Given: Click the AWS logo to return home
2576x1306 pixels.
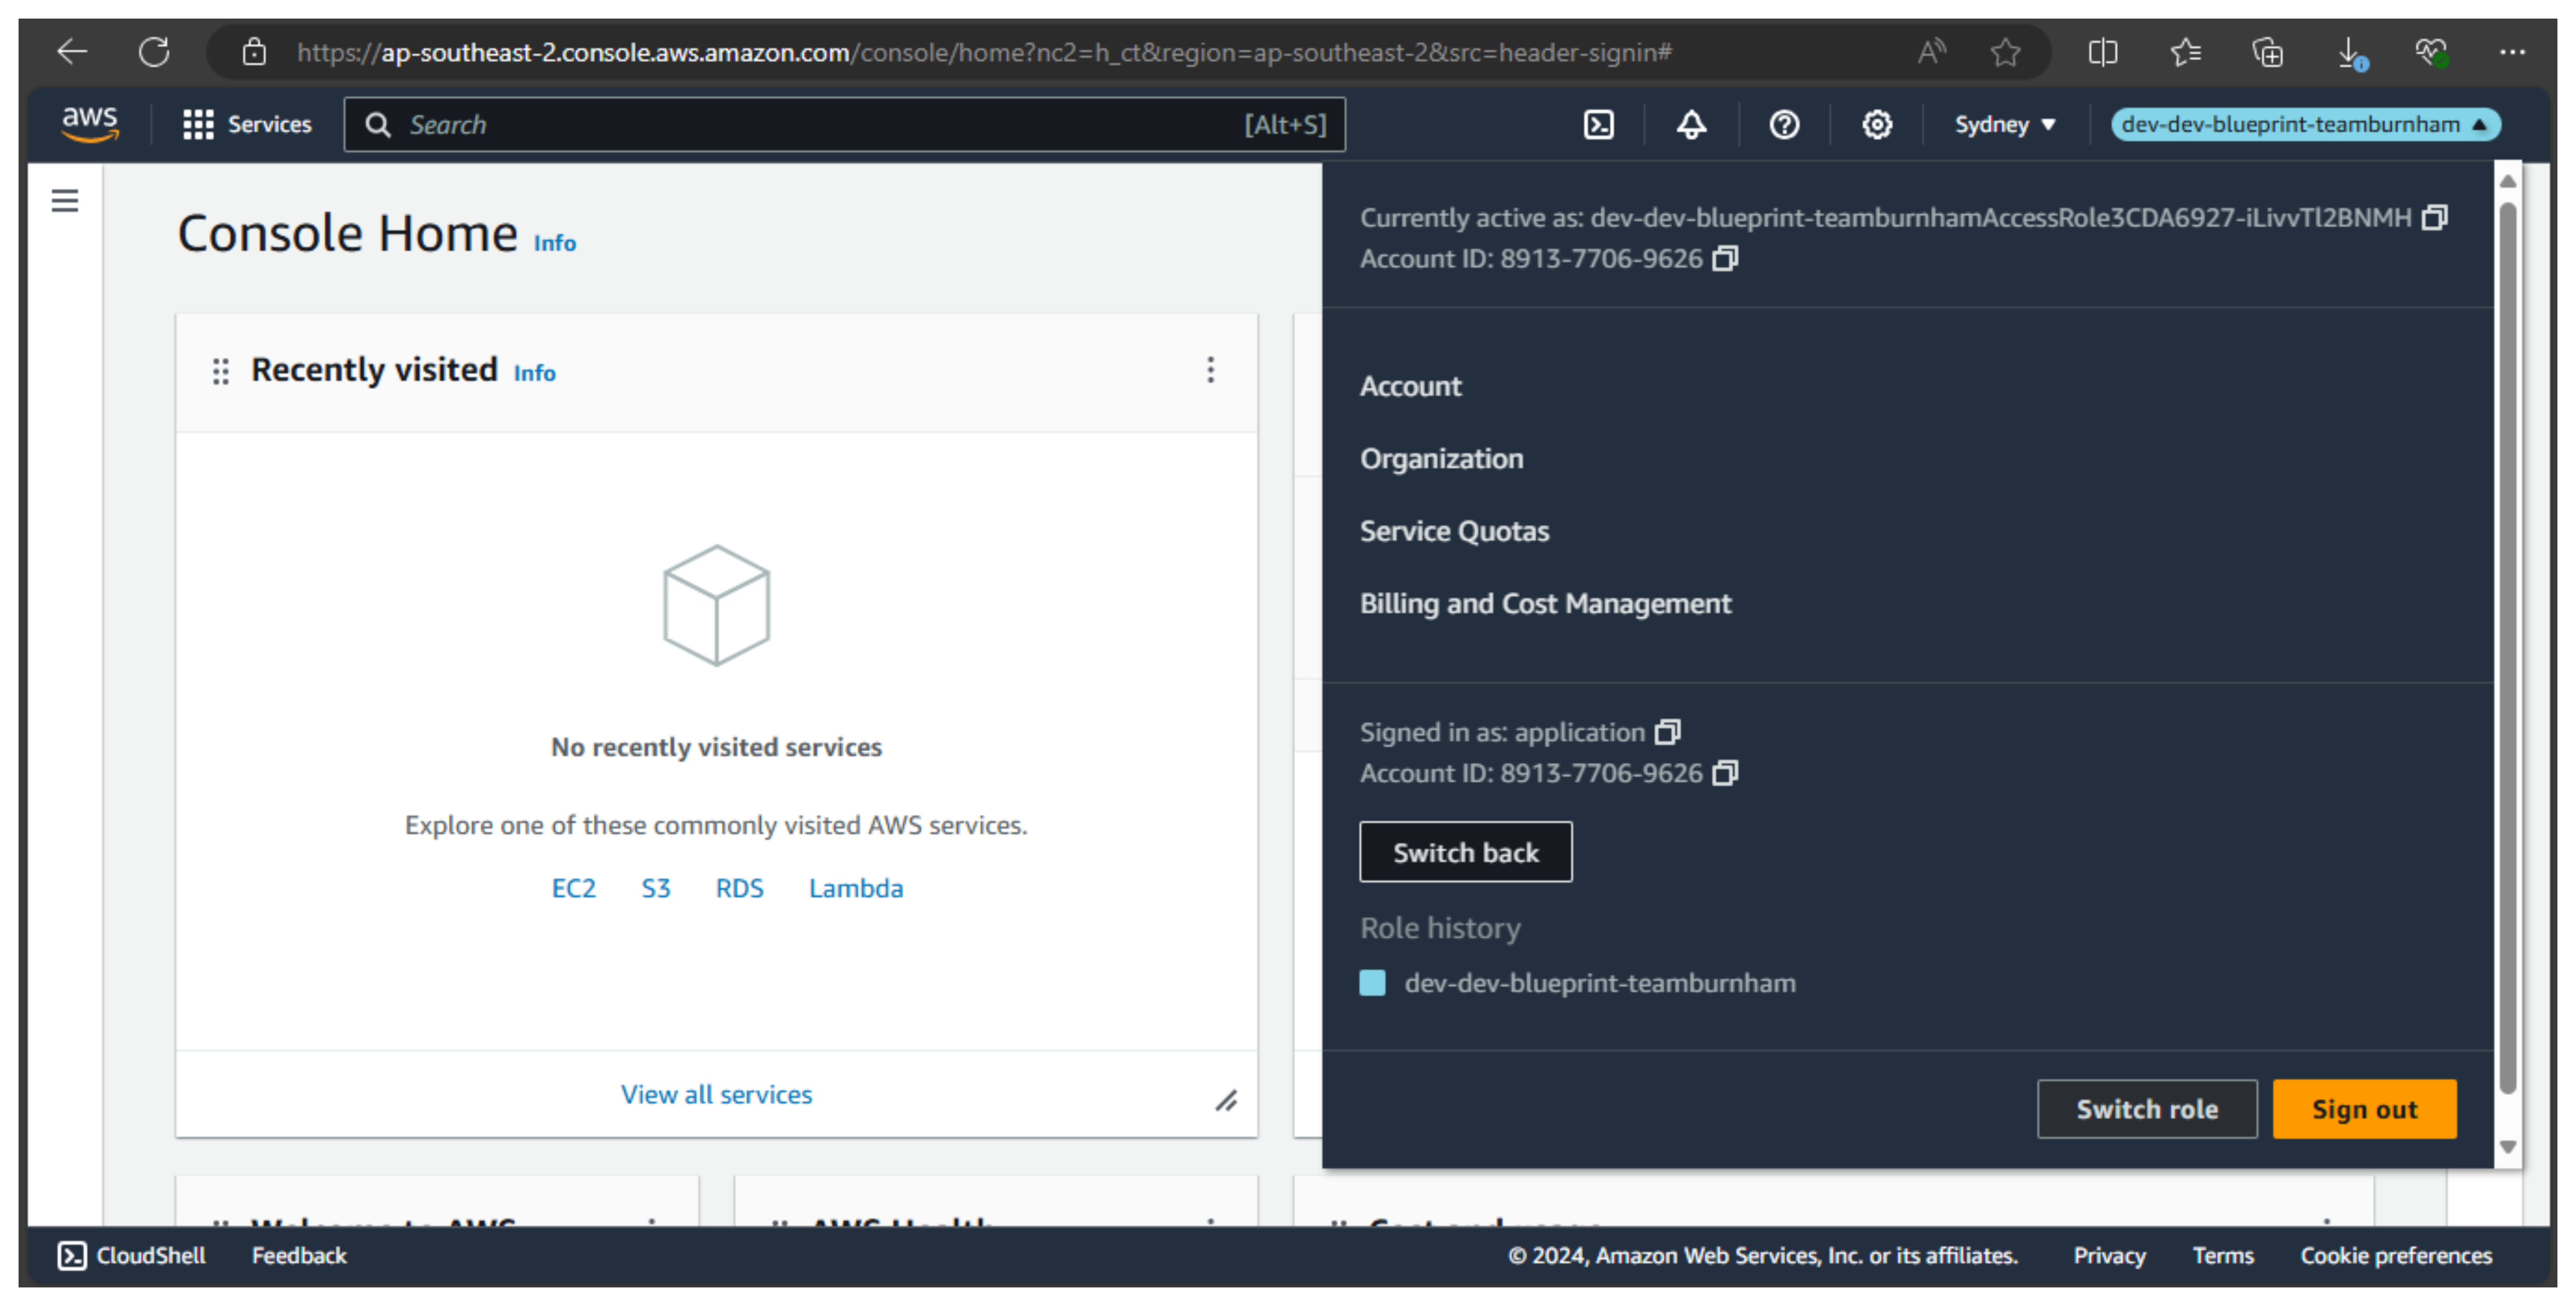Looking at the screenshot, I should 90,124.
